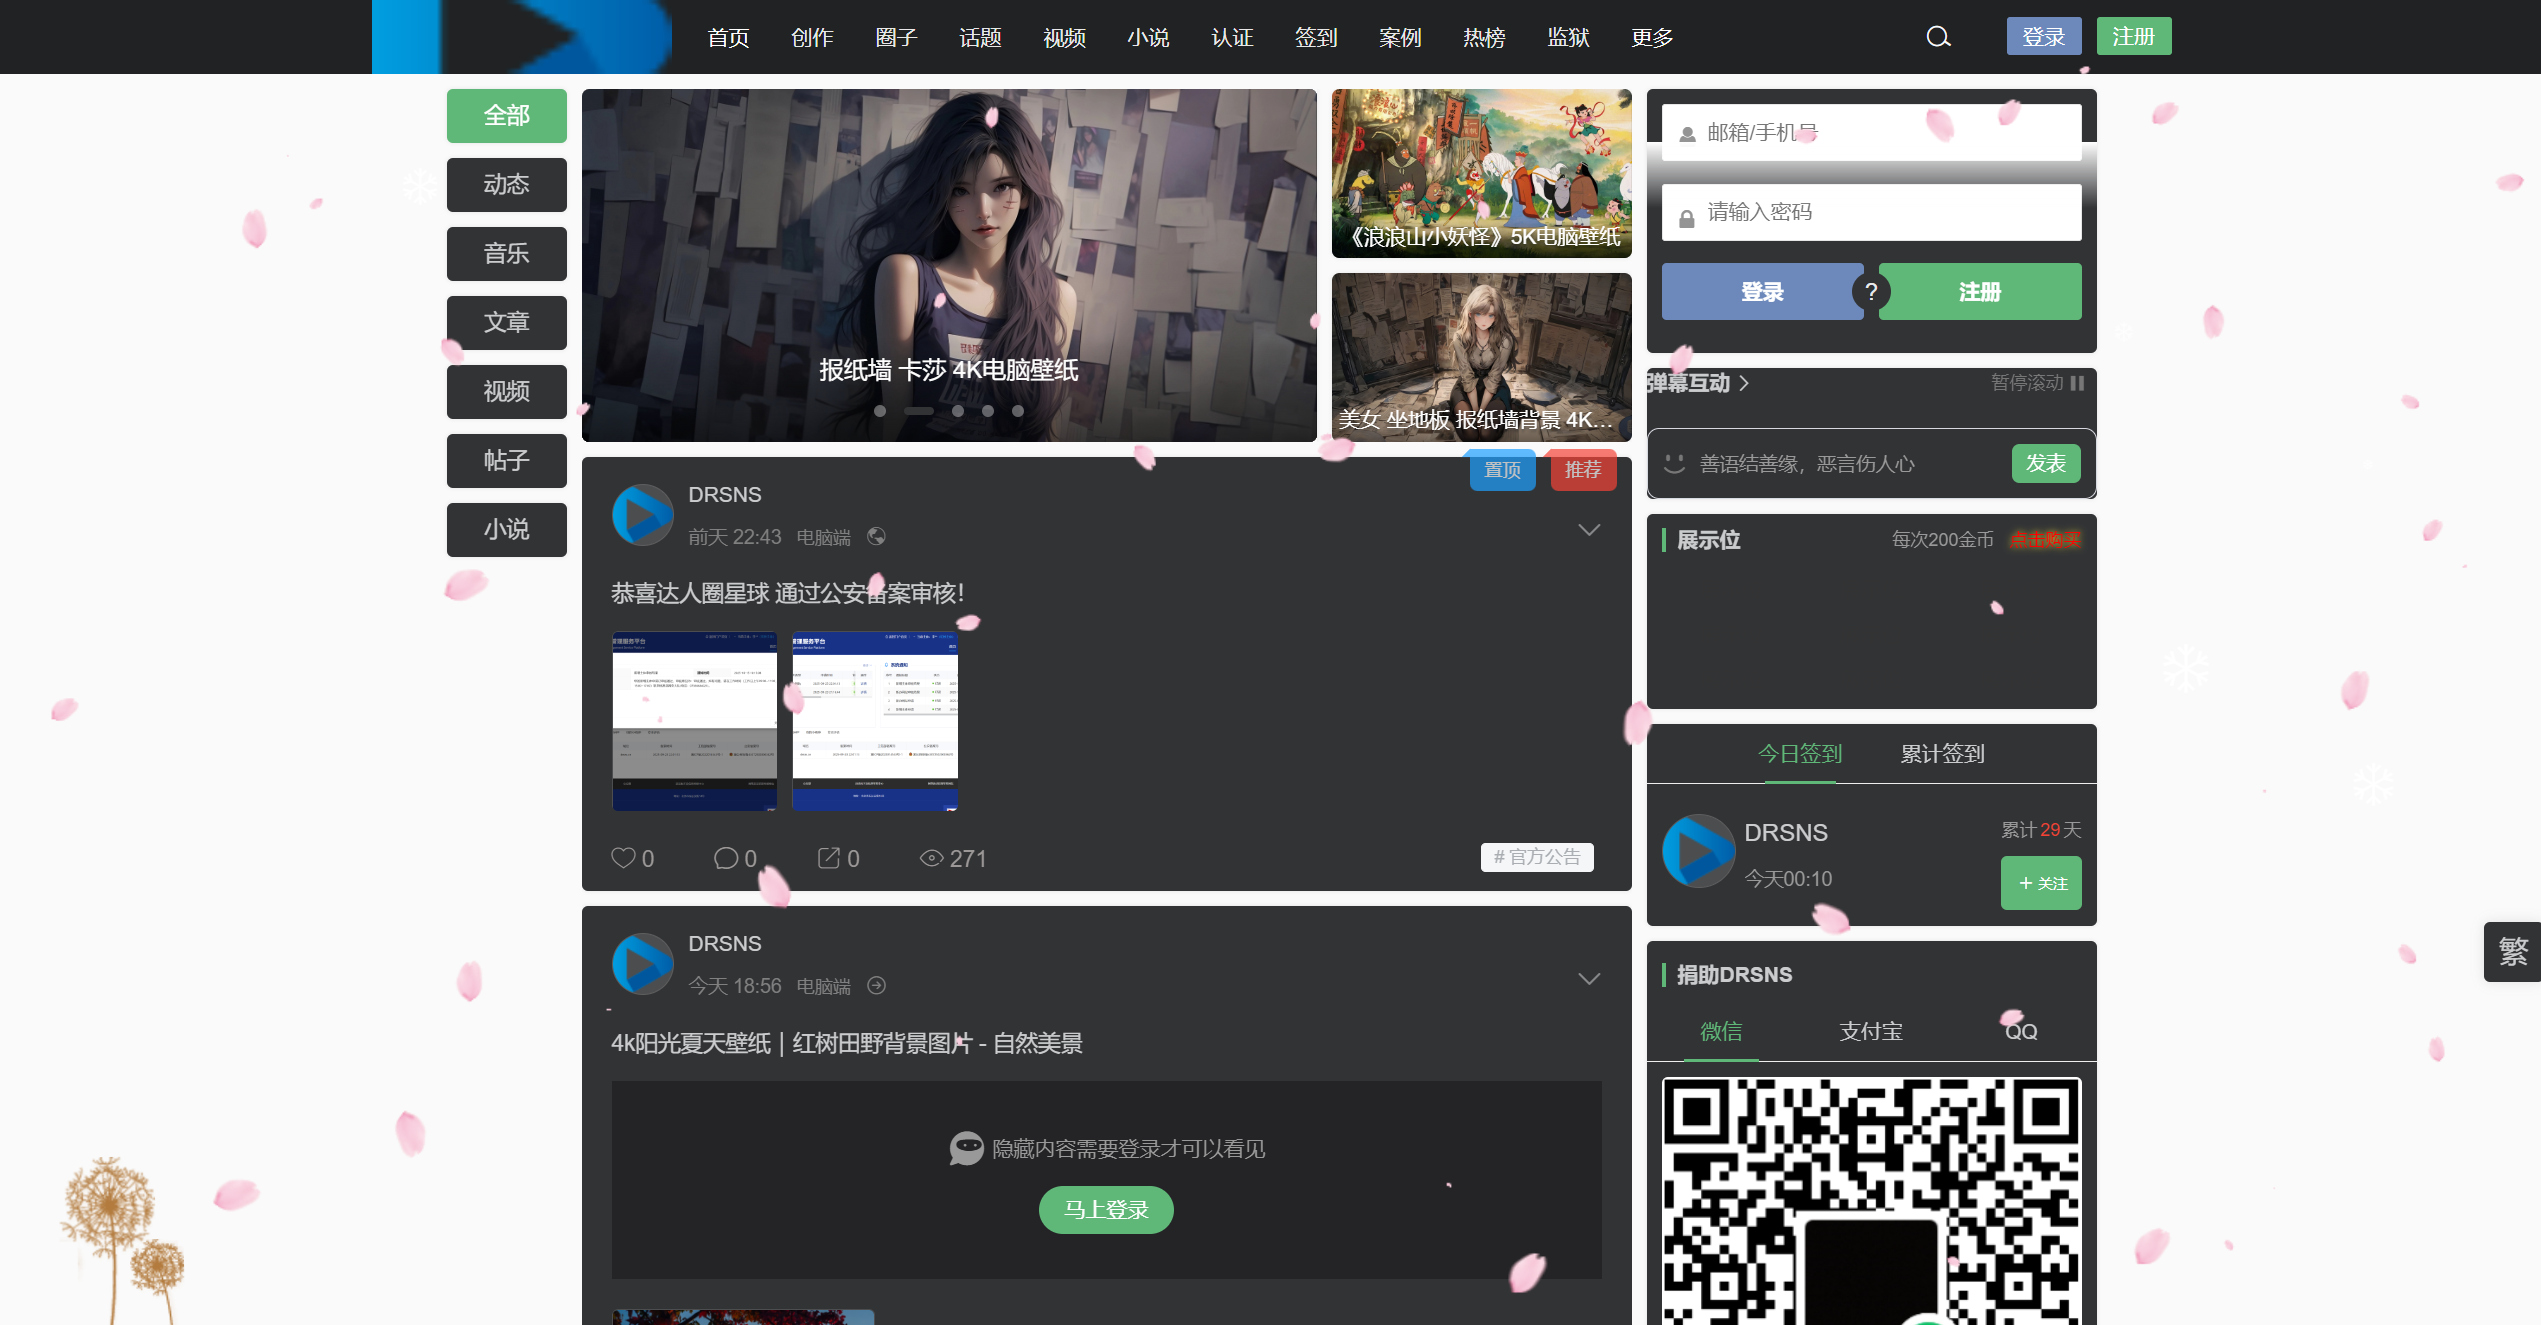Click the search magnifier icon in header

(x=1938, y=37)
